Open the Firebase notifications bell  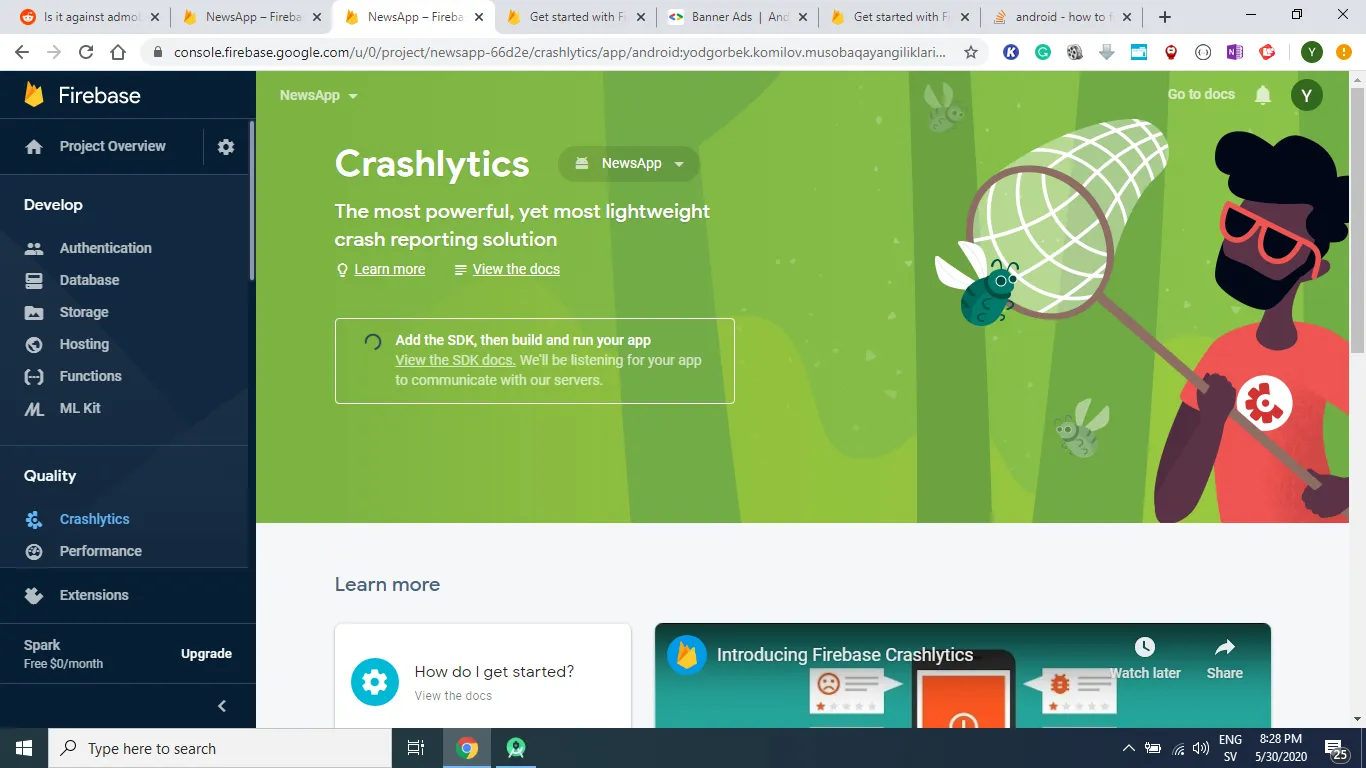(x=1263, y=95)
